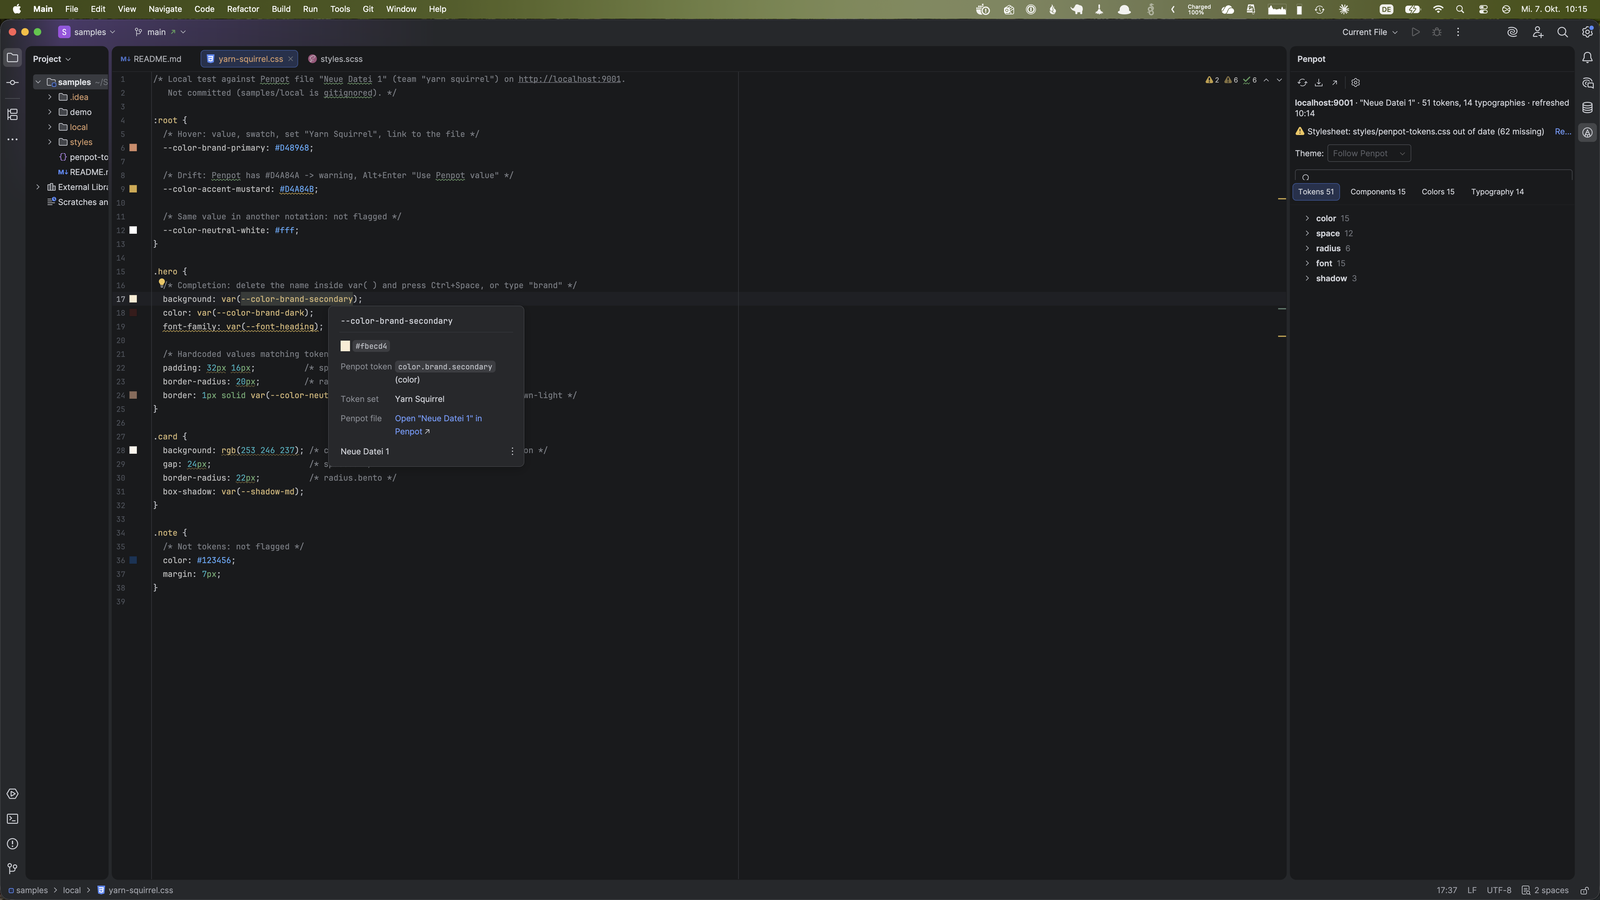Open the Refactor menu
The image size is (1600, 900).
tap(242, 9)
